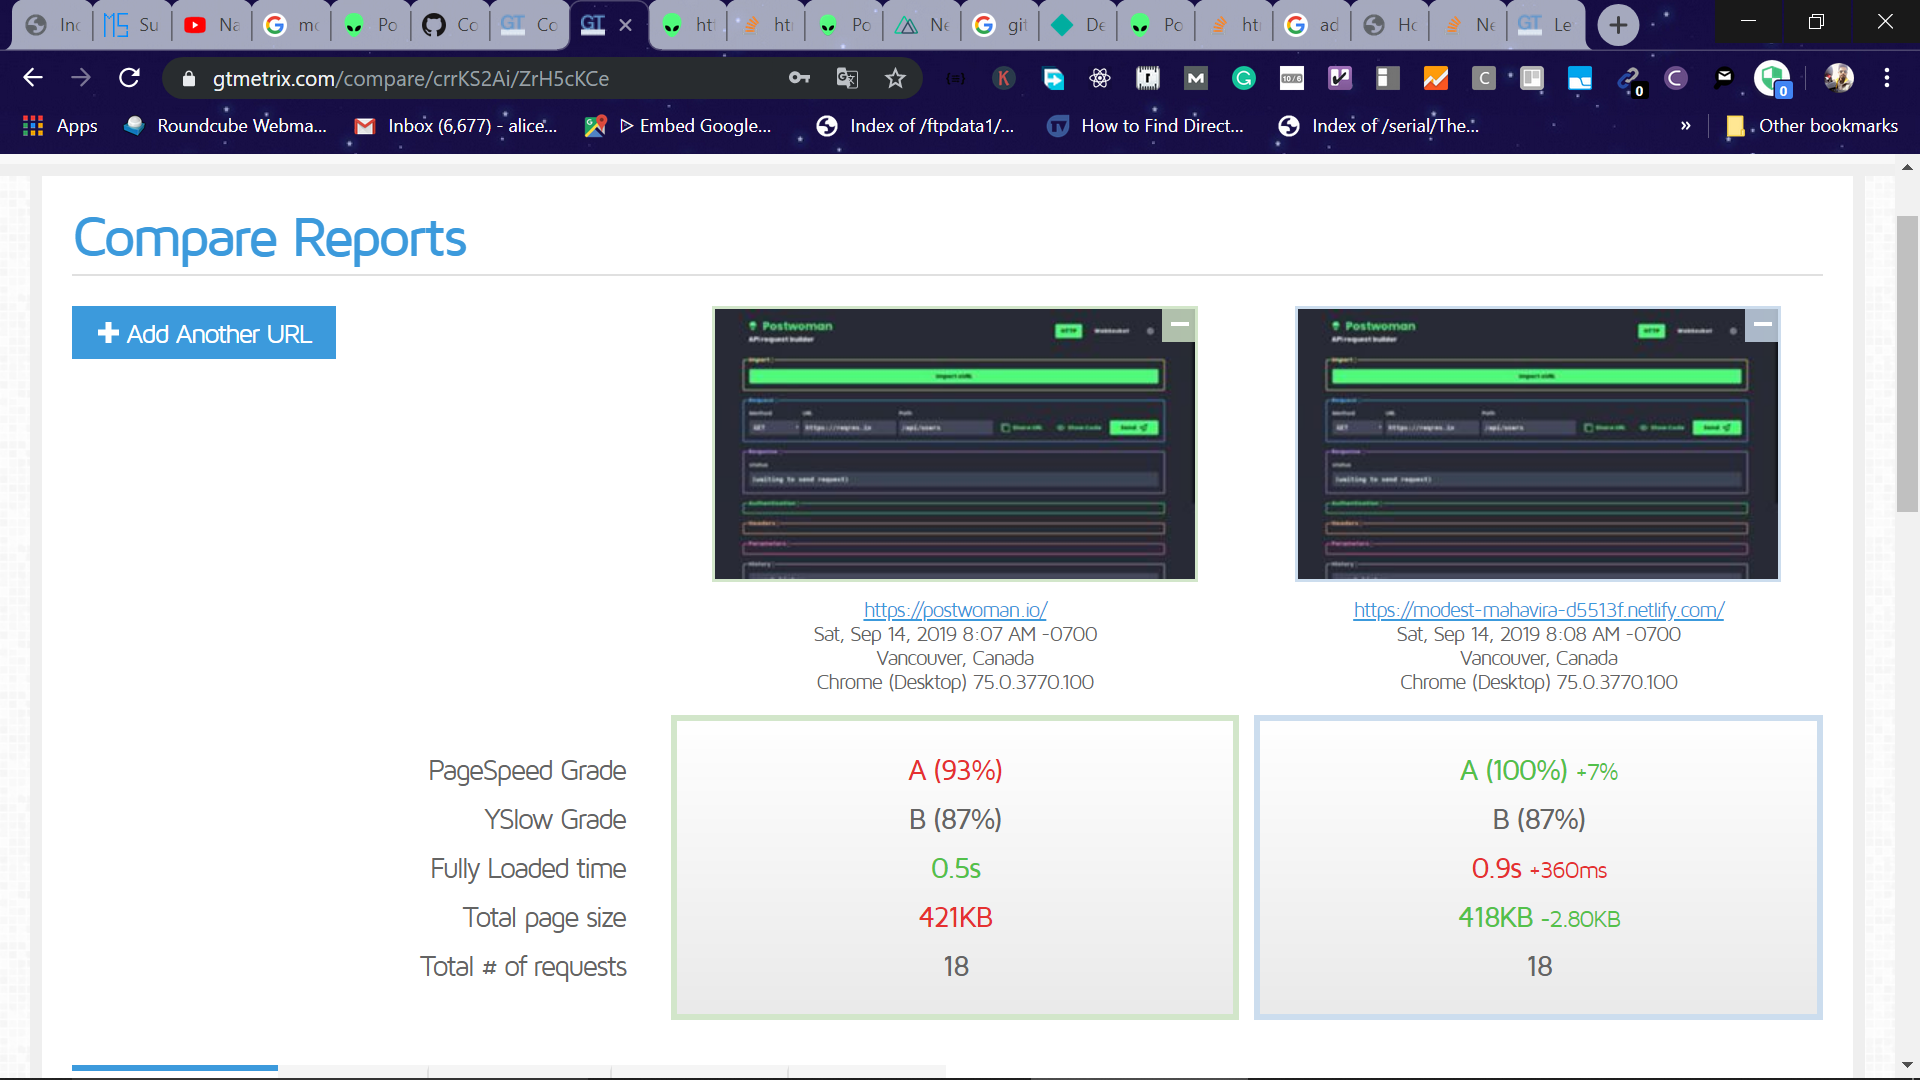Reload the GTmetrix compare page

(x=129, y=78)
